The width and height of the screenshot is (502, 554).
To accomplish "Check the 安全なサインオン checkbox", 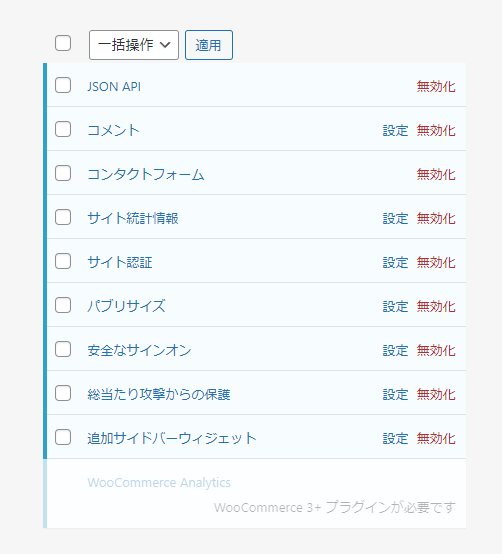I will point(63,349).
